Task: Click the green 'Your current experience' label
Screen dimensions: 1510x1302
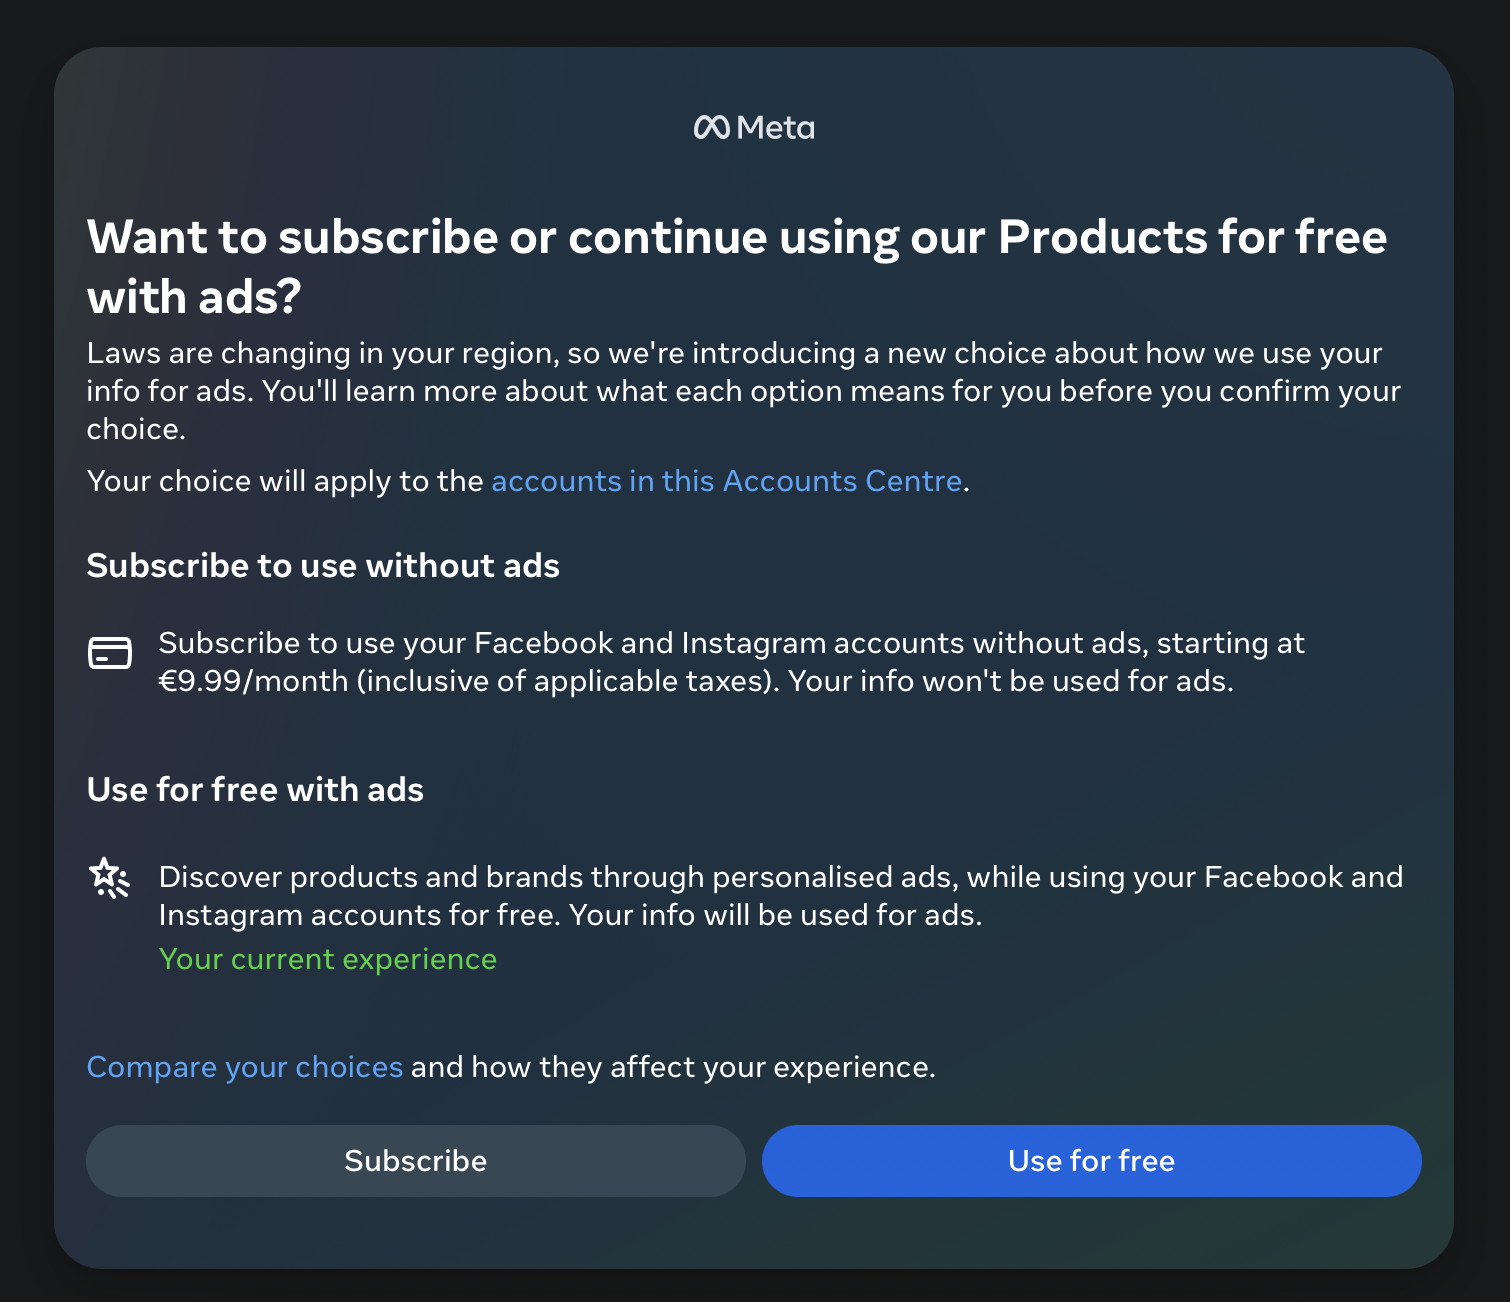Action: point(328,959)
